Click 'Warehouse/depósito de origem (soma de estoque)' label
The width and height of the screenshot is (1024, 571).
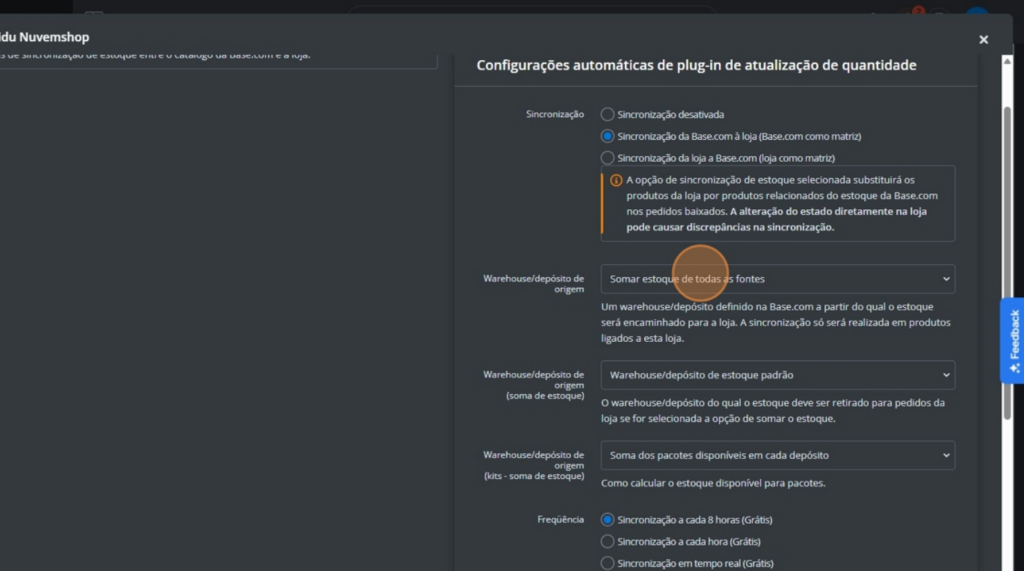point(534,385)
